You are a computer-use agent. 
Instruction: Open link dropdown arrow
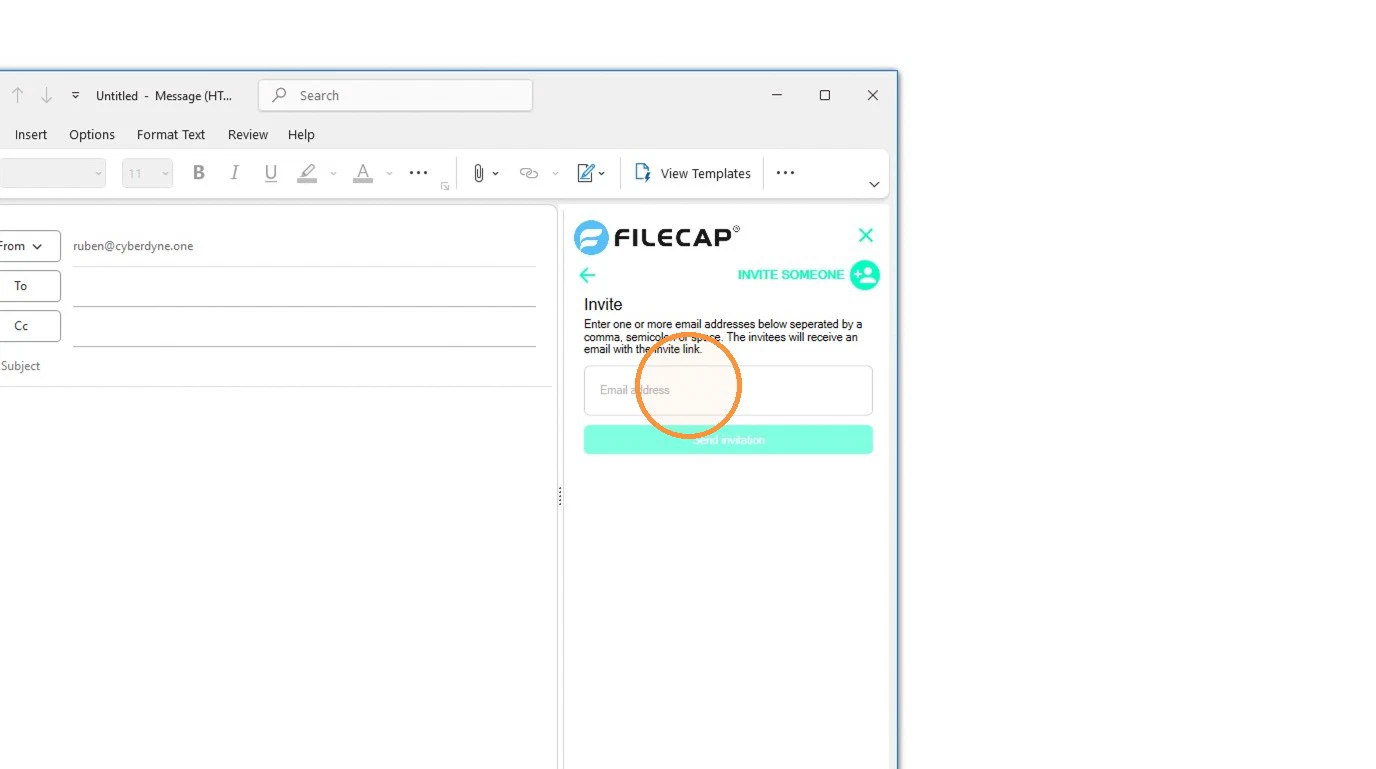tap(555, 174)
